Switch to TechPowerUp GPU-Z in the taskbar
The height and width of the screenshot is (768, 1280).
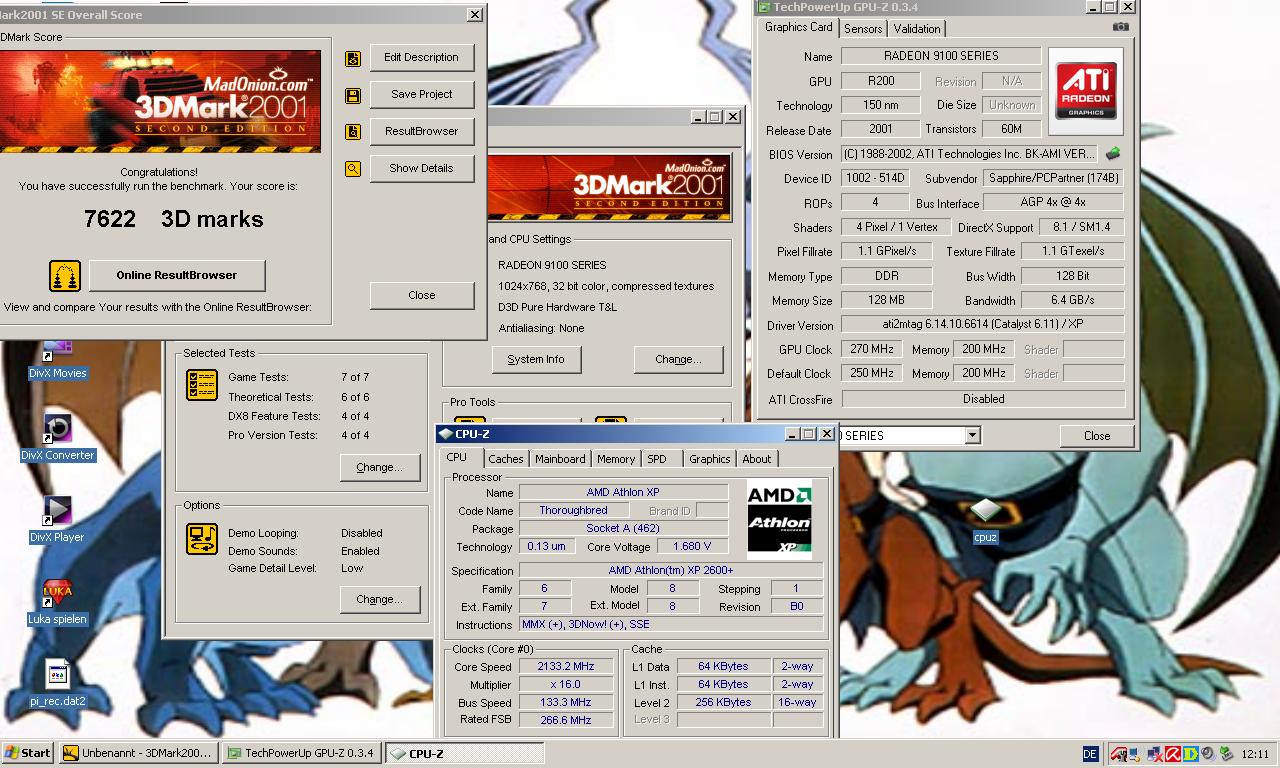click(301, 754)
